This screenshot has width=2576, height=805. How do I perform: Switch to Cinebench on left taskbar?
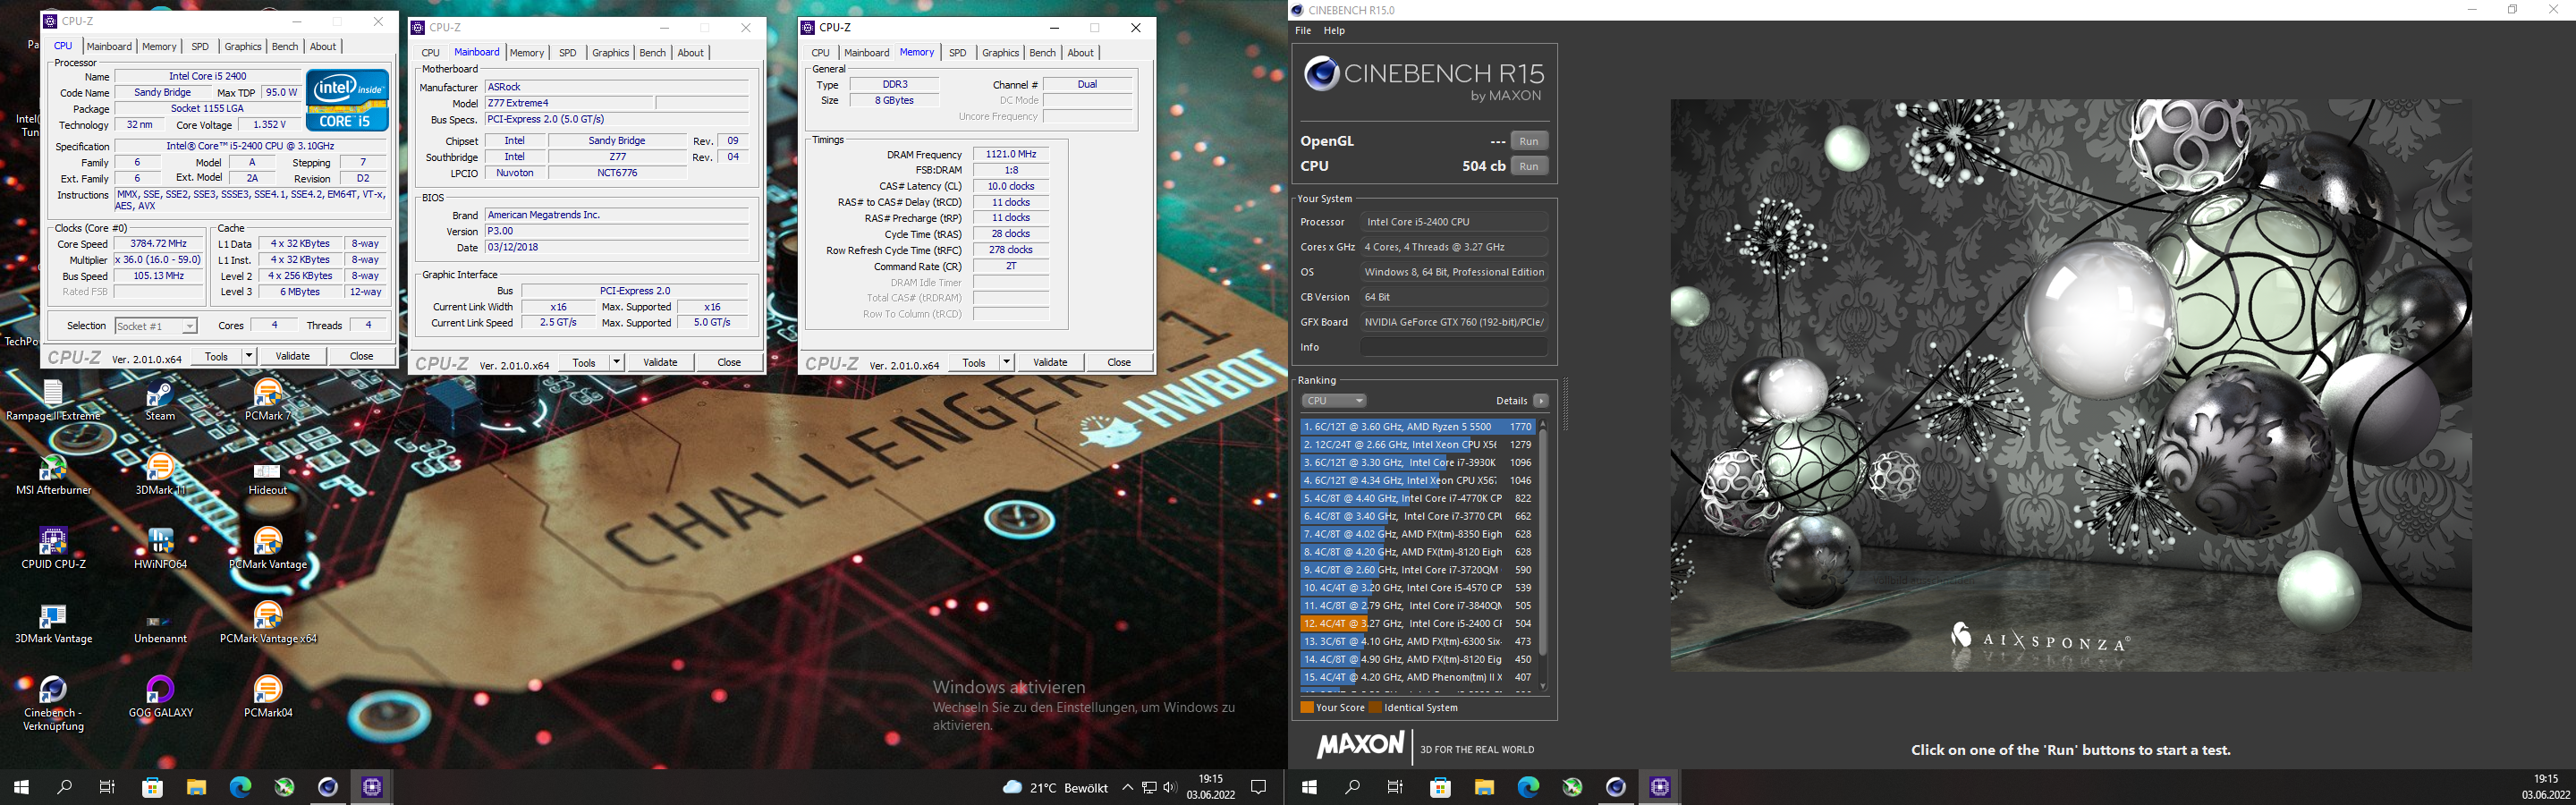coord(328,787)
